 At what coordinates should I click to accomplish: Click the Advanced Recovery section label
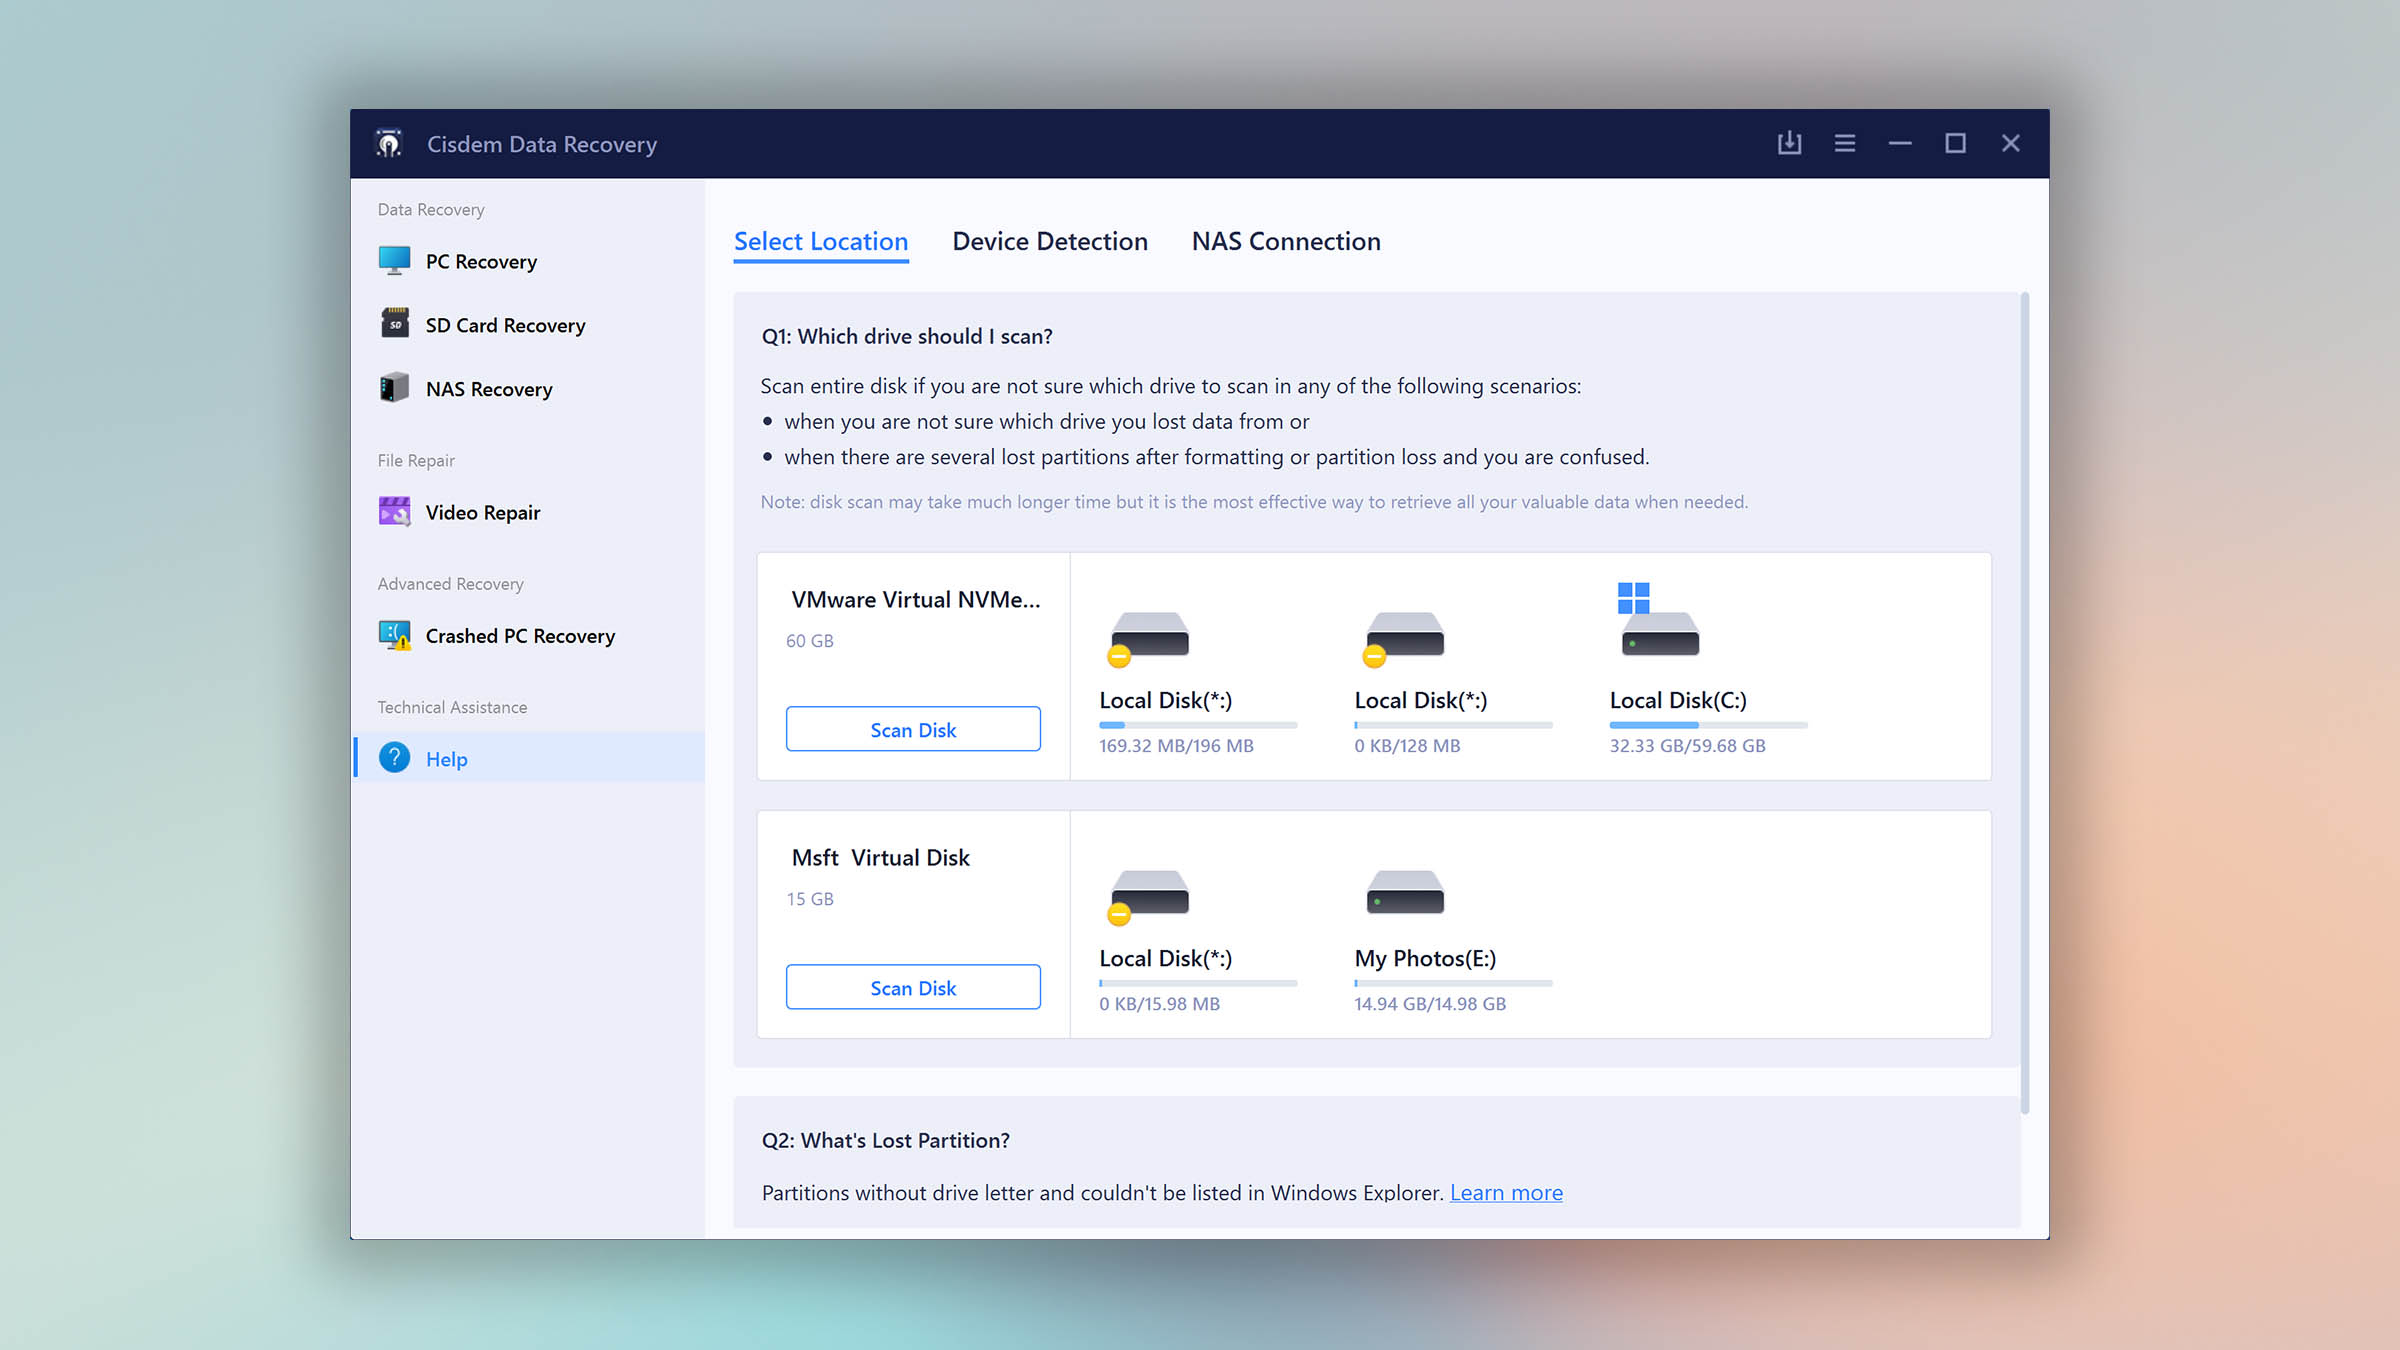click(450, 583)
